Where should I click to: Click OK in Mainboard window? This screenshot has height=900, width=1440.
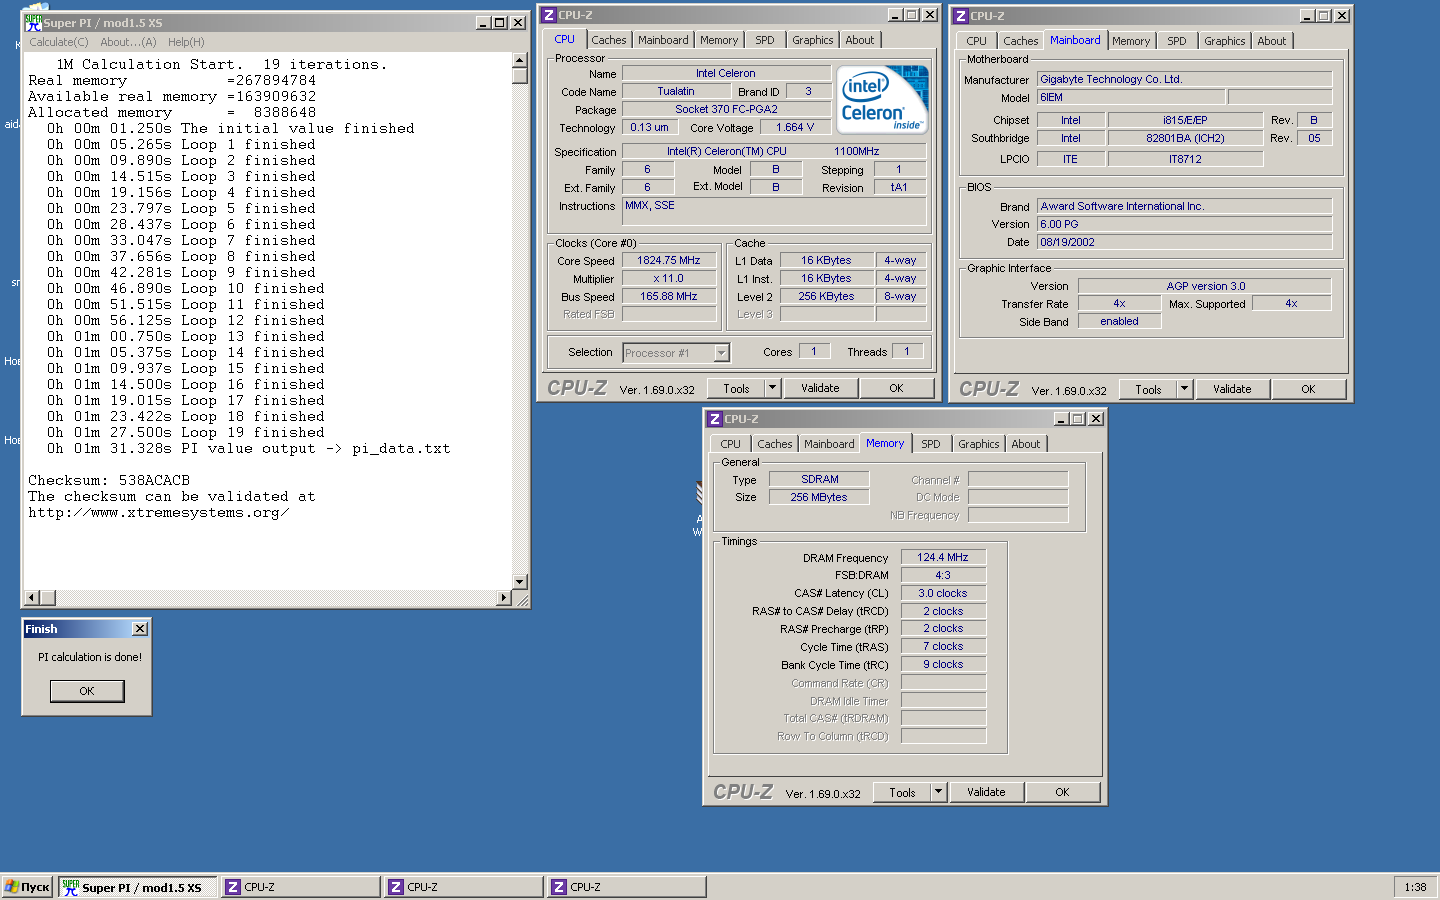[x=1308, y=389]
